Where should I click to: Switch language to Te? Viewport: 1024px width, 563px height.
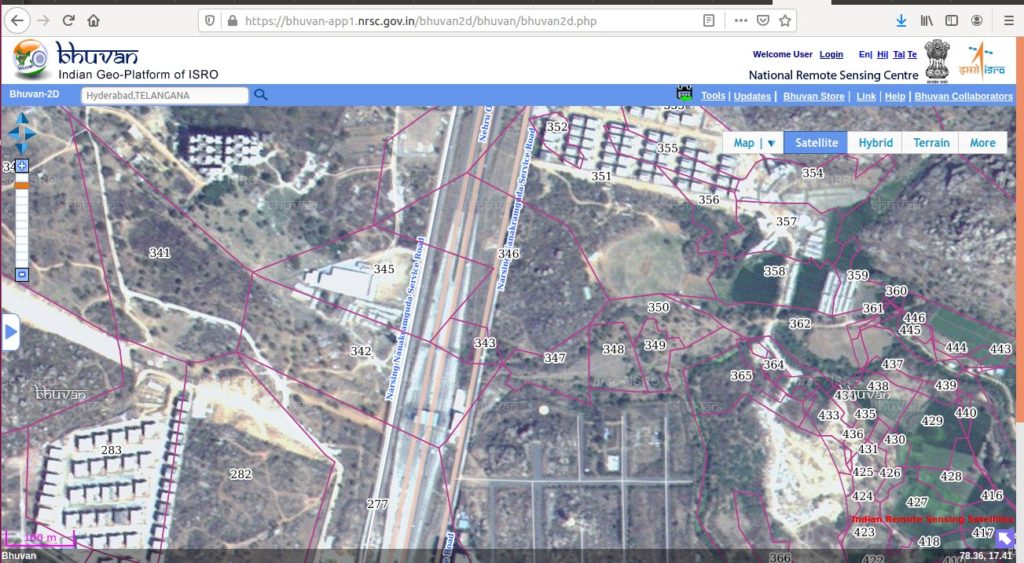[912, 54]
